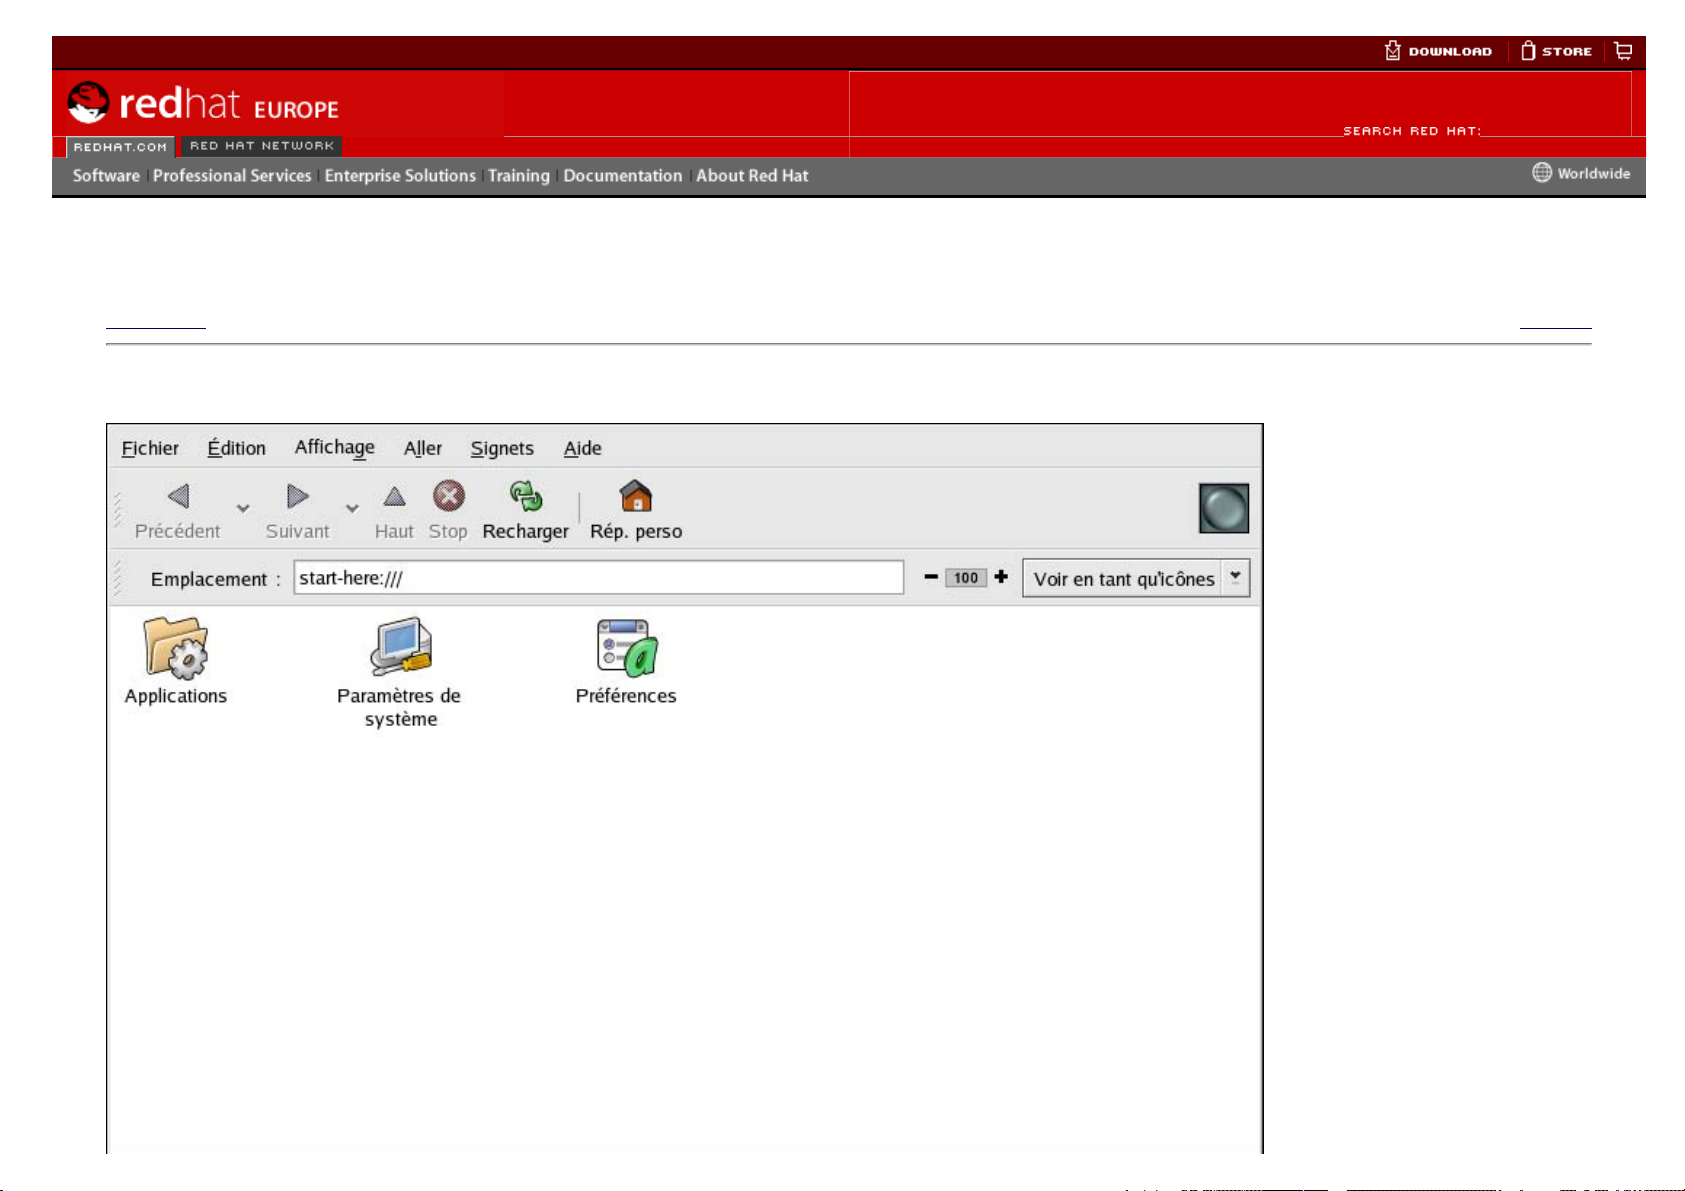Screen dimensions: 1685x1191
Task: Click the Download icon in the header
Action: point(1392,51)
